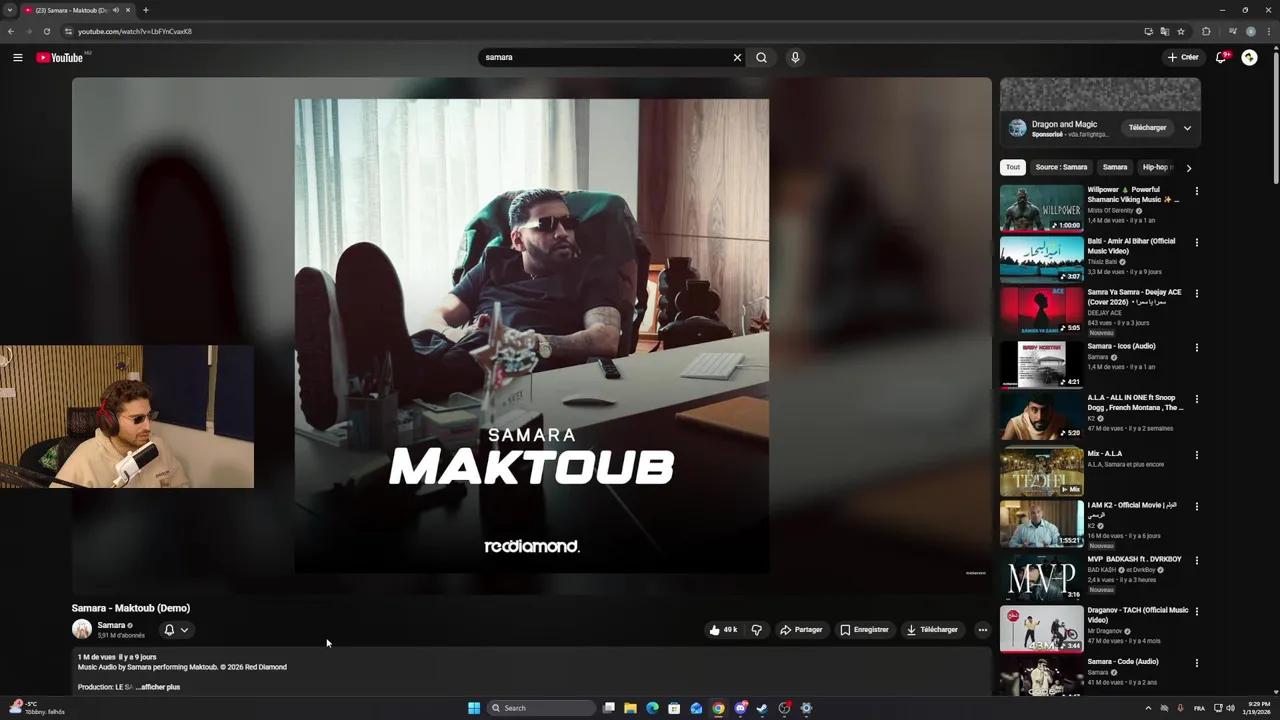Open Balti - Amir Al Bihar thumbnail

[1041, 259]
